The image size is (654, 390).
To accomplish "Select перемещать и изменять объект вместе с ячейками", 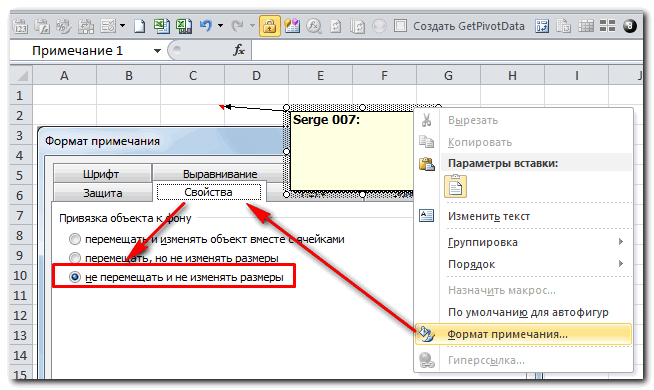I will pos(207,239).
